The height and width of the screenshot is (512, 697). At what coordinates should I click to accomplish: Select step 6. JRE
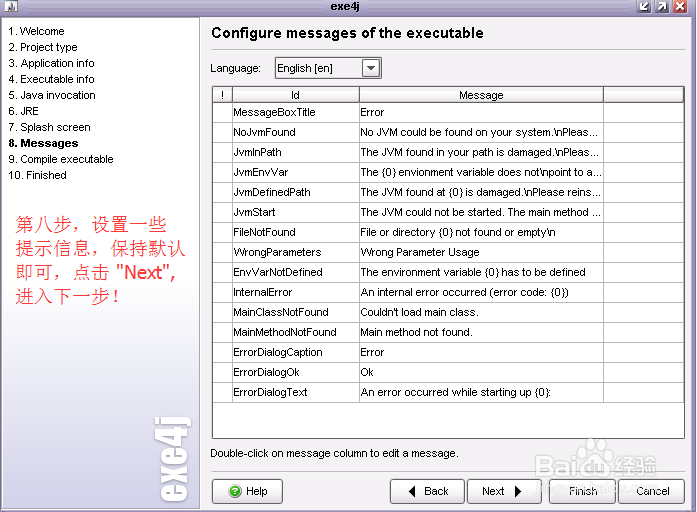(x=23, y=111)
